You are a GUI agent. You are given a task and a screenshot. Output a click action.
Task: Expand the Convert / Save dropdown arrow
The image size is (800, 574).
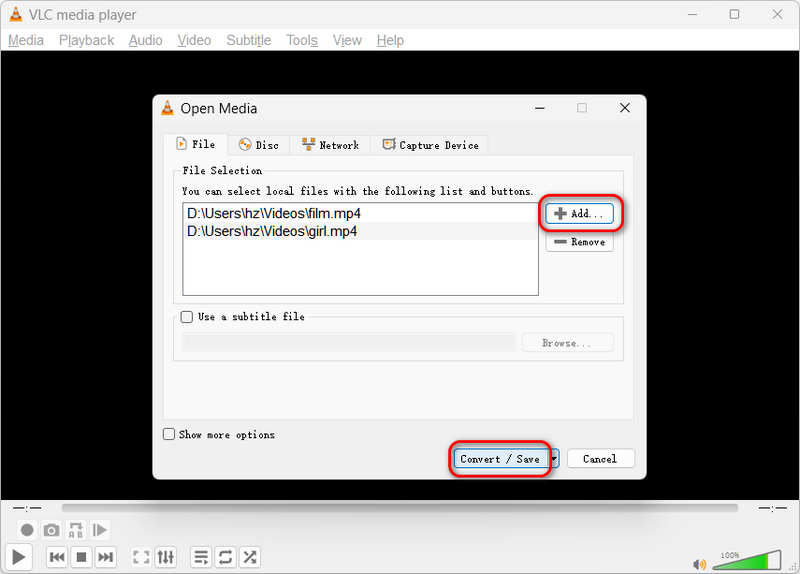coord(554,459)
